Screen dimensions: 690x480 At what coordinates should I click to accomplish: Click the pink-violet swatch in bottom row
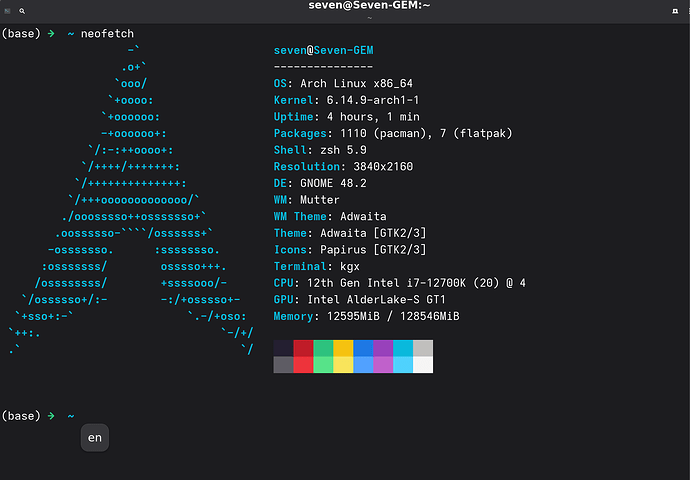(383, 365)
